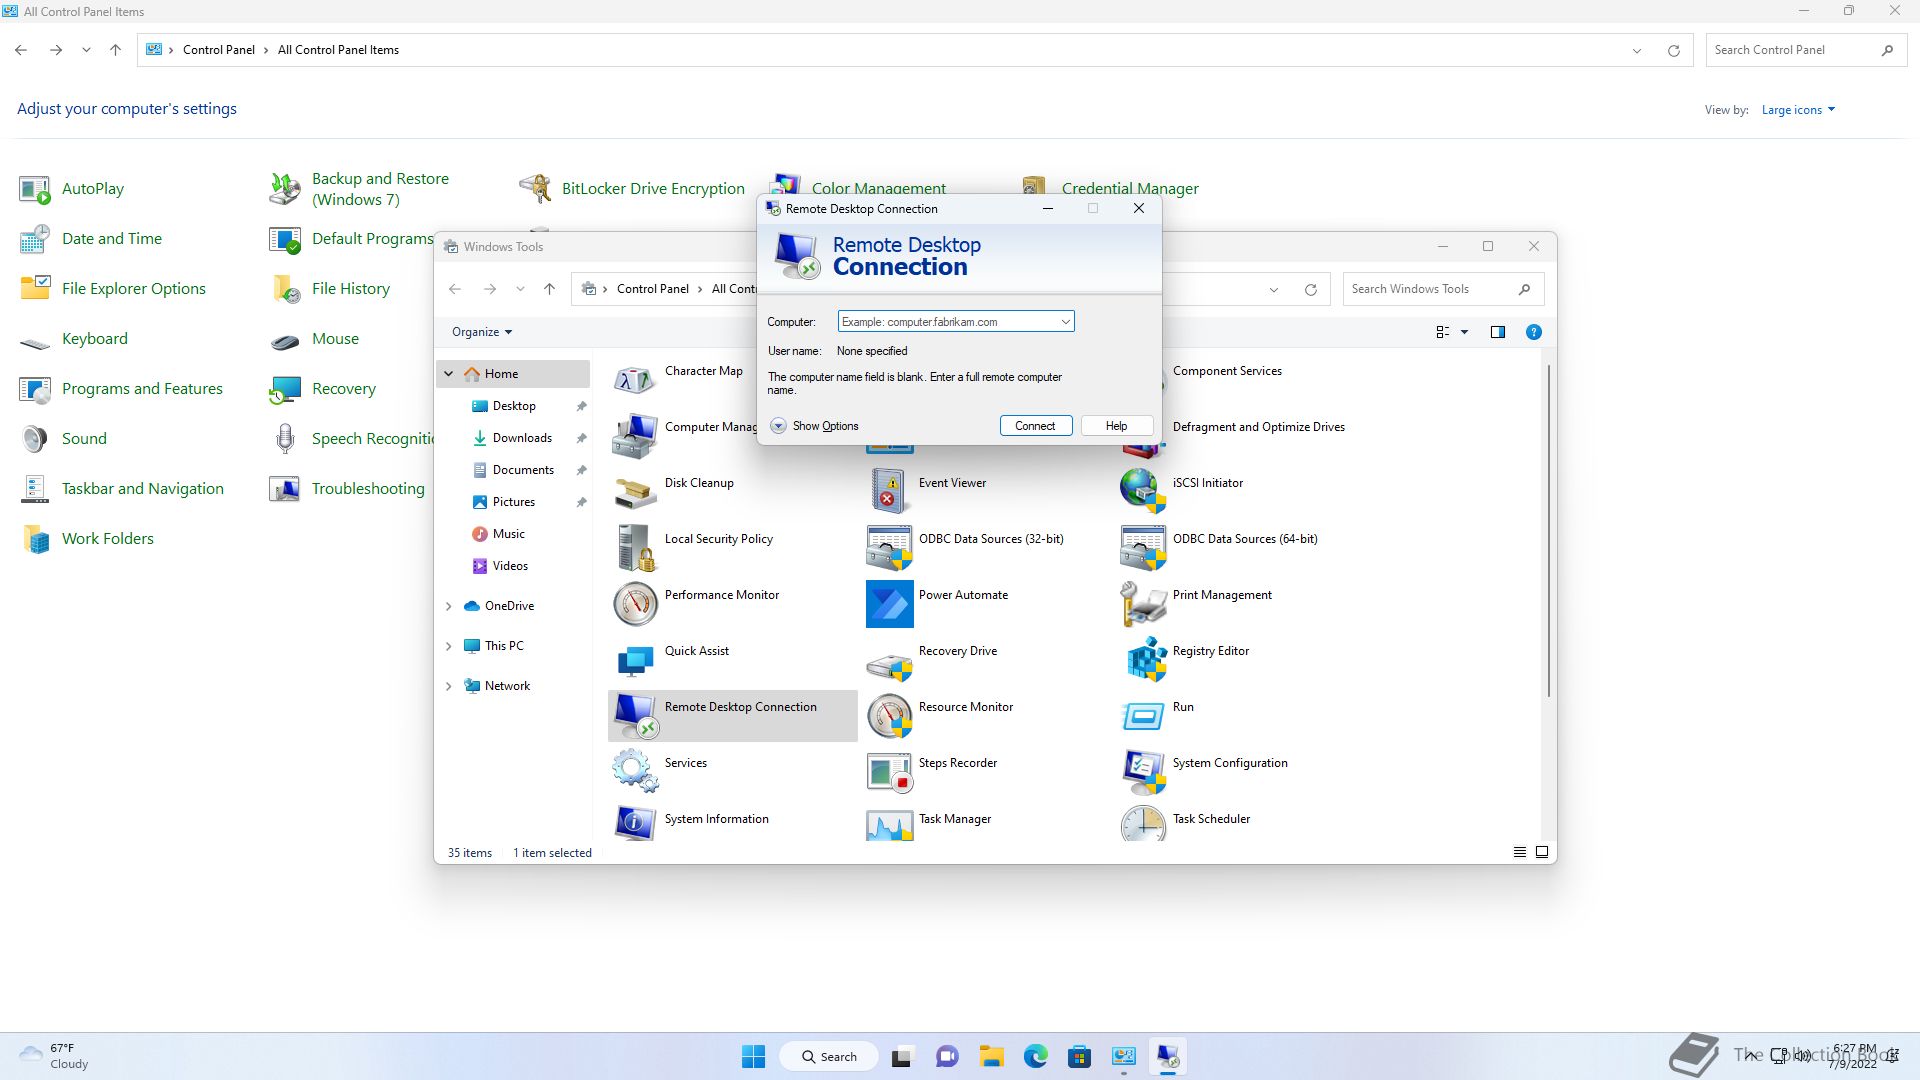Refresh the Windows Tools window
The image size is (1920, 1080).
click(1310, 290)
